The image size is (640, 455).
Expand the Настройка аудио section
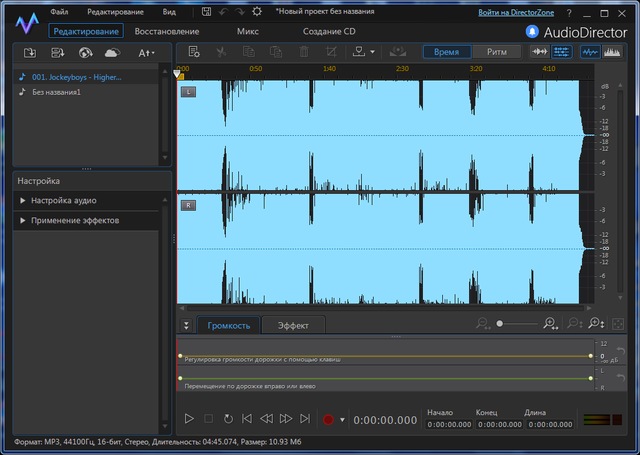63,201
